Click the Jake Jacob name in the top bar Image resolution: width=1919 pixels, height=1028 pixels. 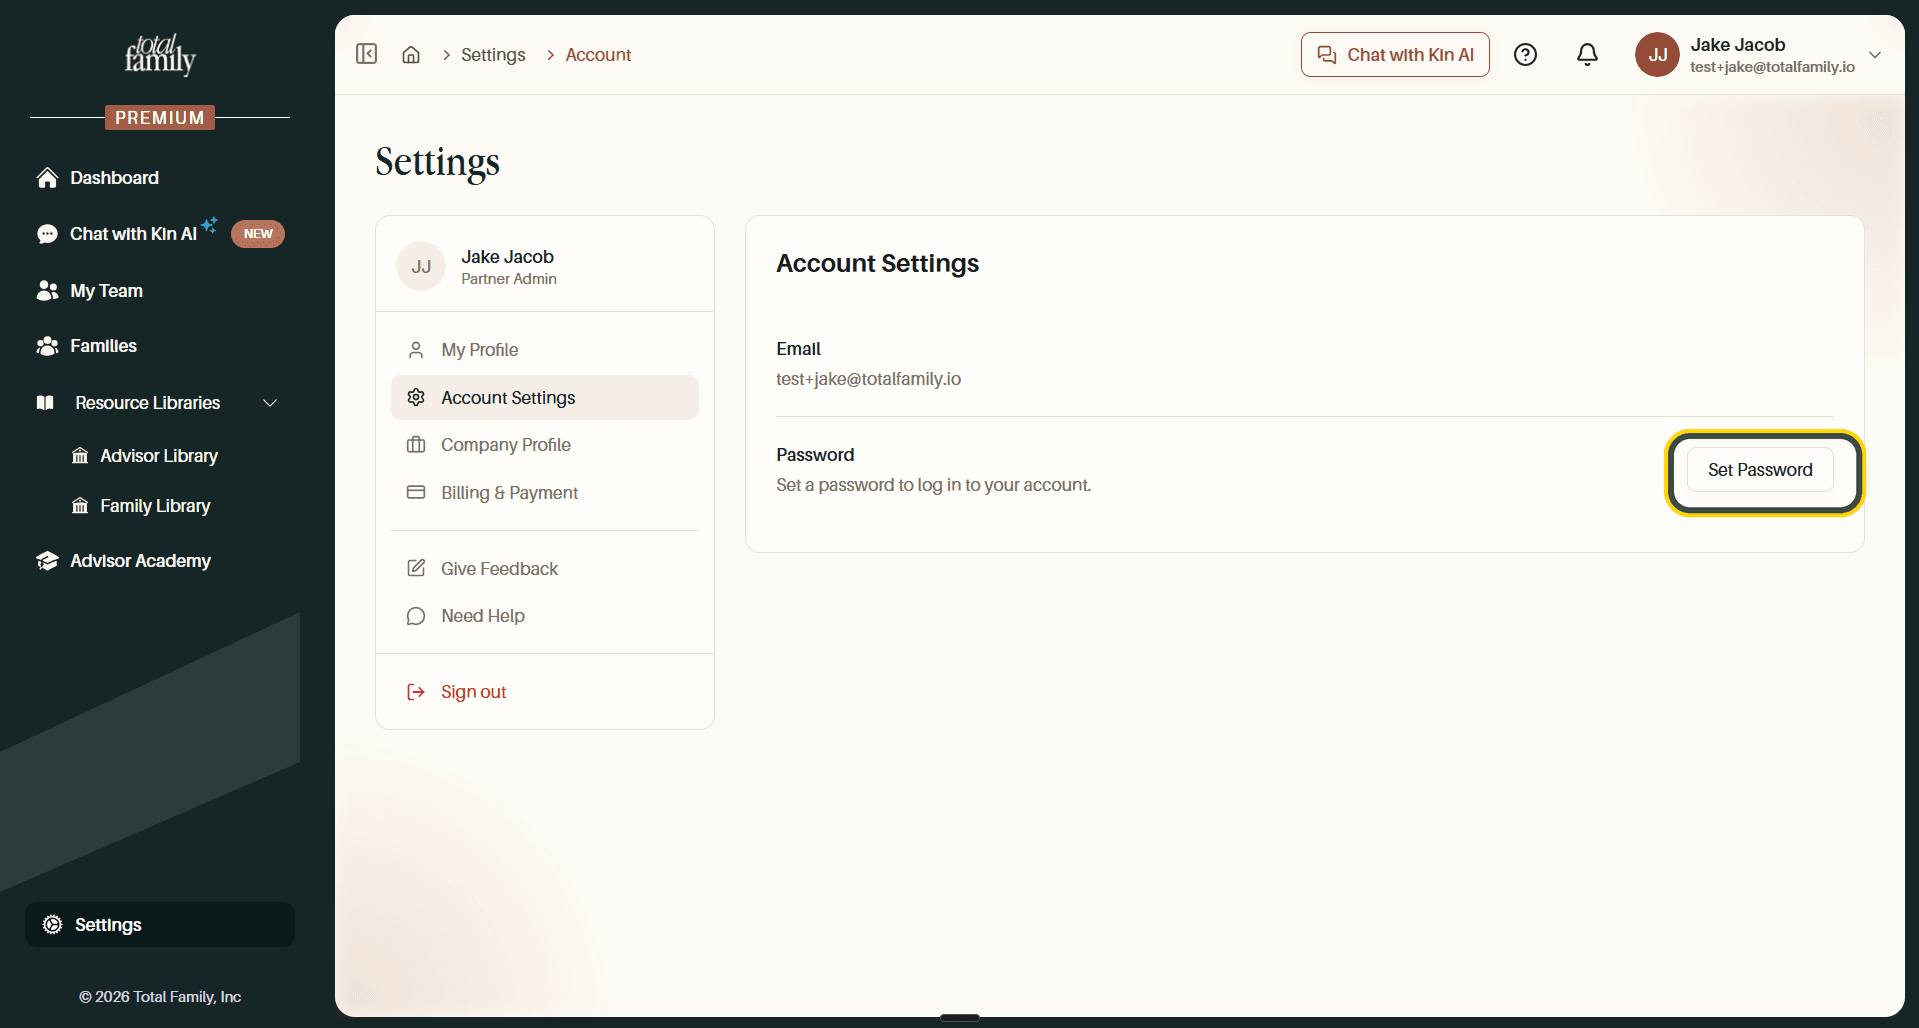tap(1738, 45)
